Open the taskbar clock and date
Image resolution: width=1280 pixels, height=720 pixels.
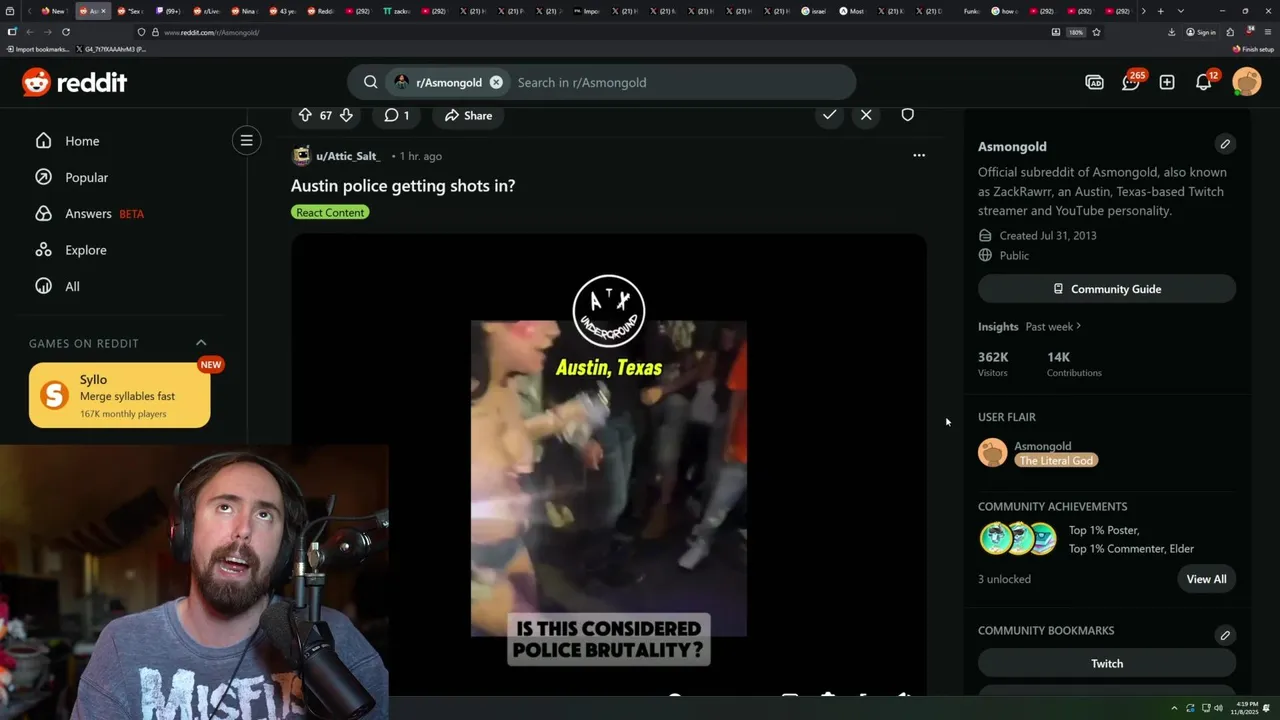point(1246,708)
